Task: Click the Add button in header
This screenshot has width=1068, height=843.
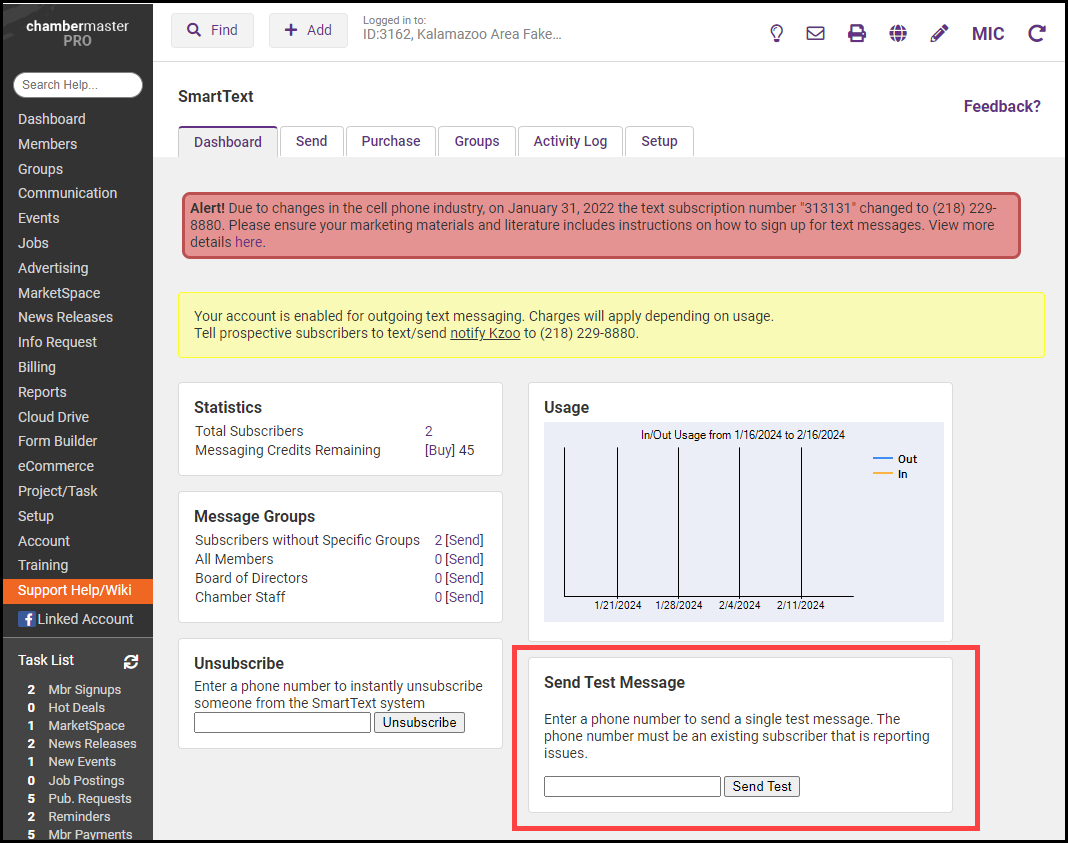Action: (308, 30)
